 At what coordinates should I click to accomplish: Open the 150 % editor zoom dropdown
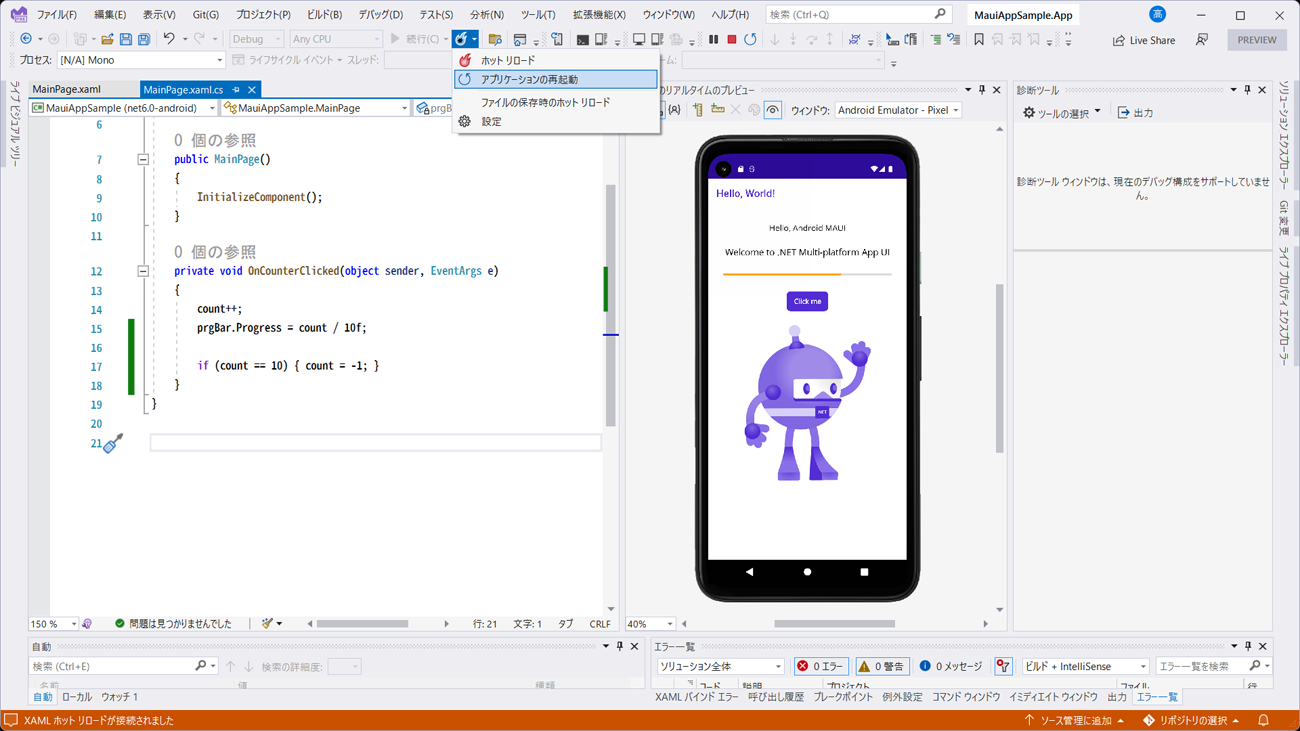pos(54,624)
